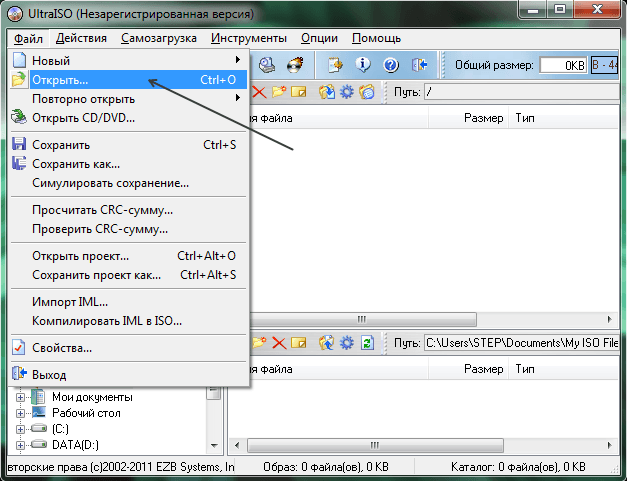Screen dimensions: 627x481
Task: Open the blue info bubble icon
Action: coord(363,65)
